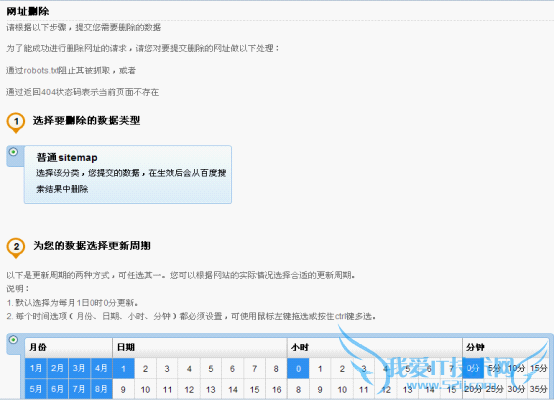Choose day 8 in the 日期 column
The image size is (554, 400).
[276, 369]
